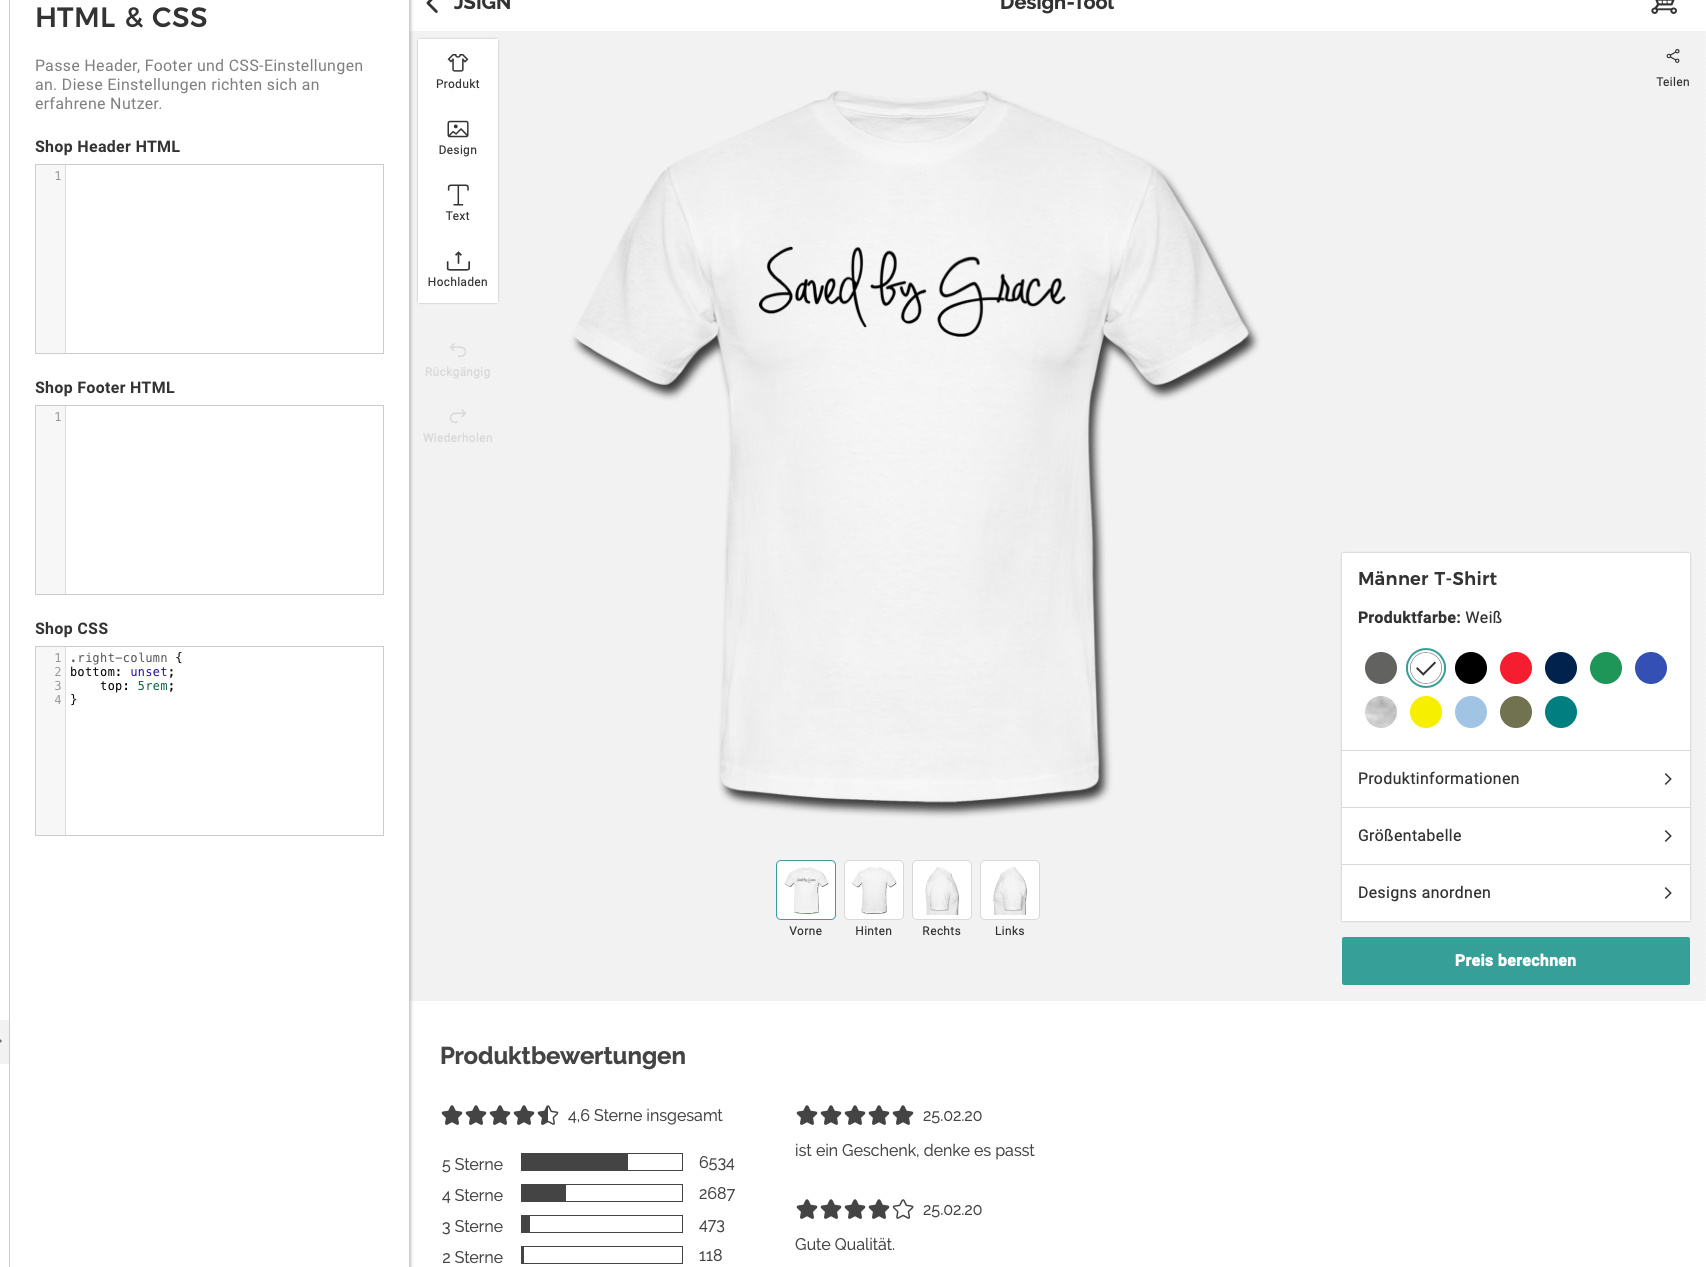The image size is (1706, 1267).
Task: Pick the red product color
Action: (1515, 668)
